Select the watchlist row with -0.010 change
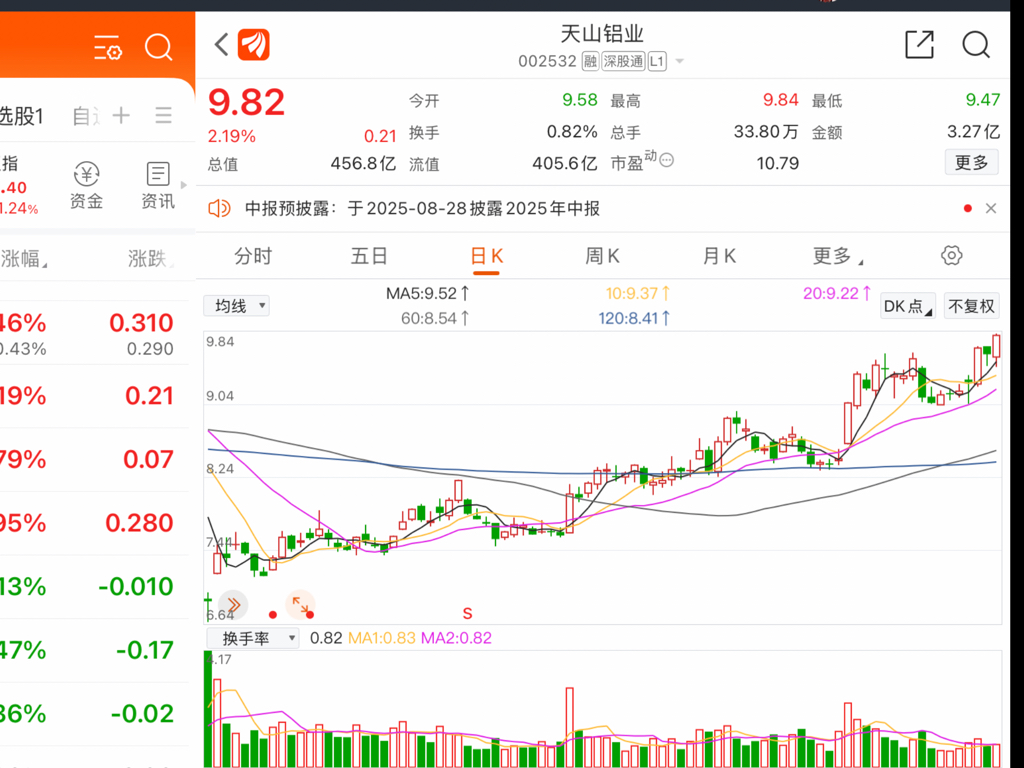The image size is (1024, 768). point(95,586)
